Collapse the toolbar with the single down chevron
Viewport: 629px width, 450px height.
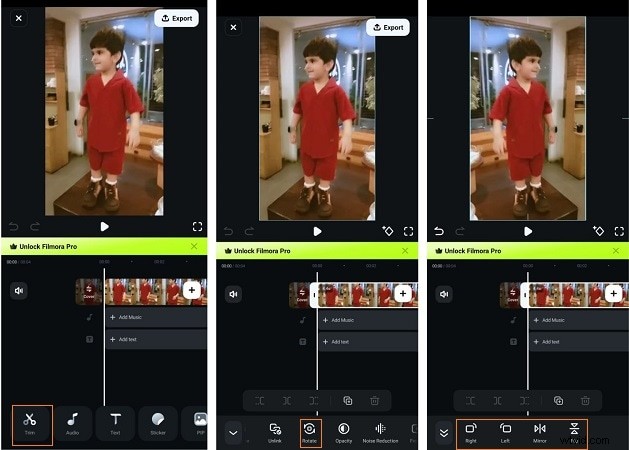[233, 433]
